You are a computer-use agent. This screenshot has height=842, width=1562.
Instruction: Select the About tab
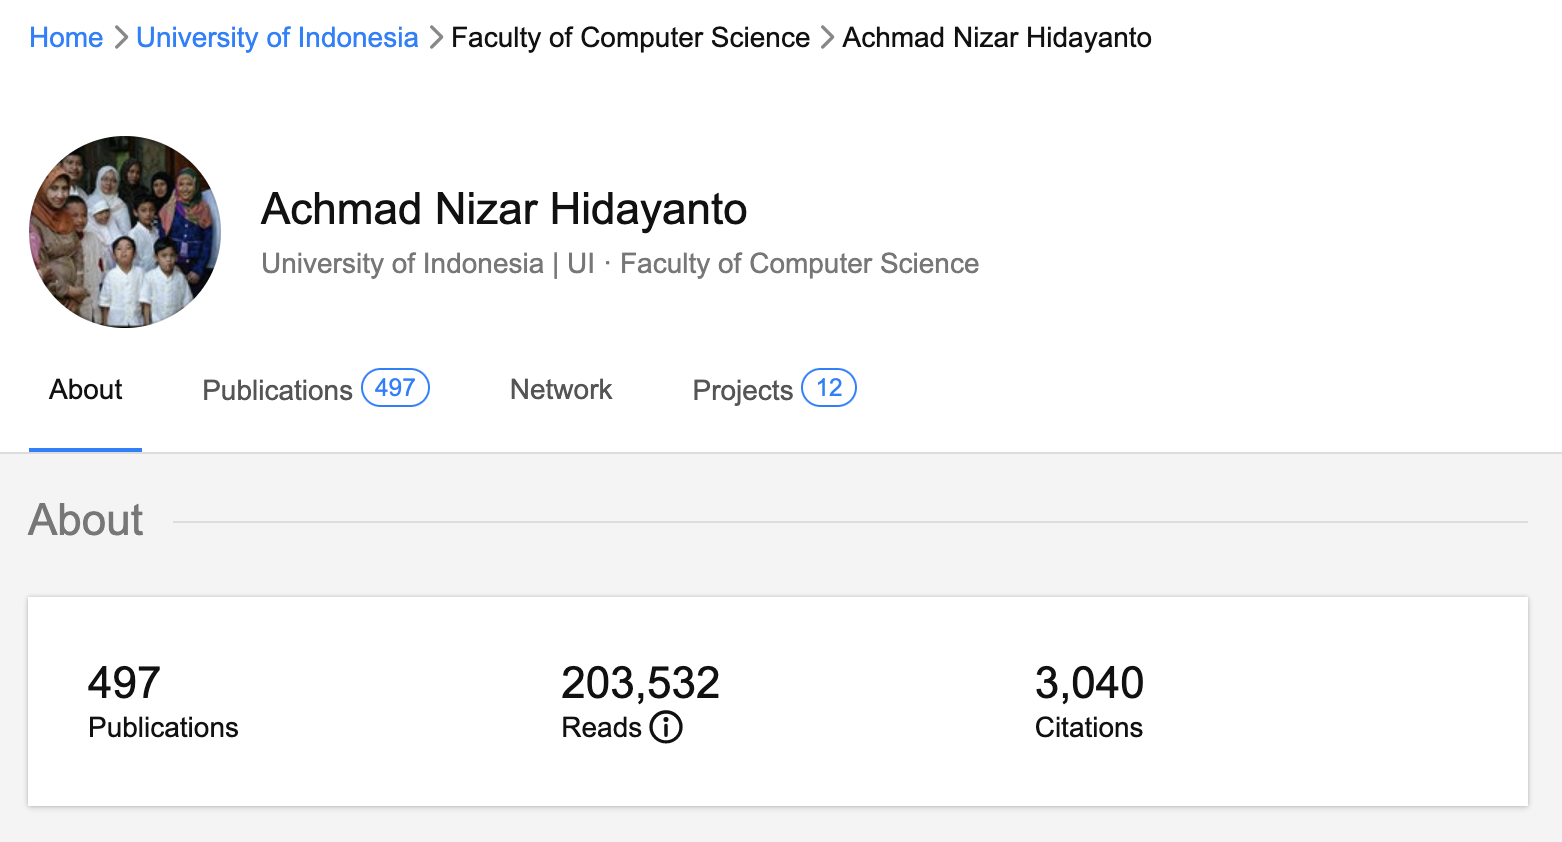pyautogui.click(x=86, y=390)
